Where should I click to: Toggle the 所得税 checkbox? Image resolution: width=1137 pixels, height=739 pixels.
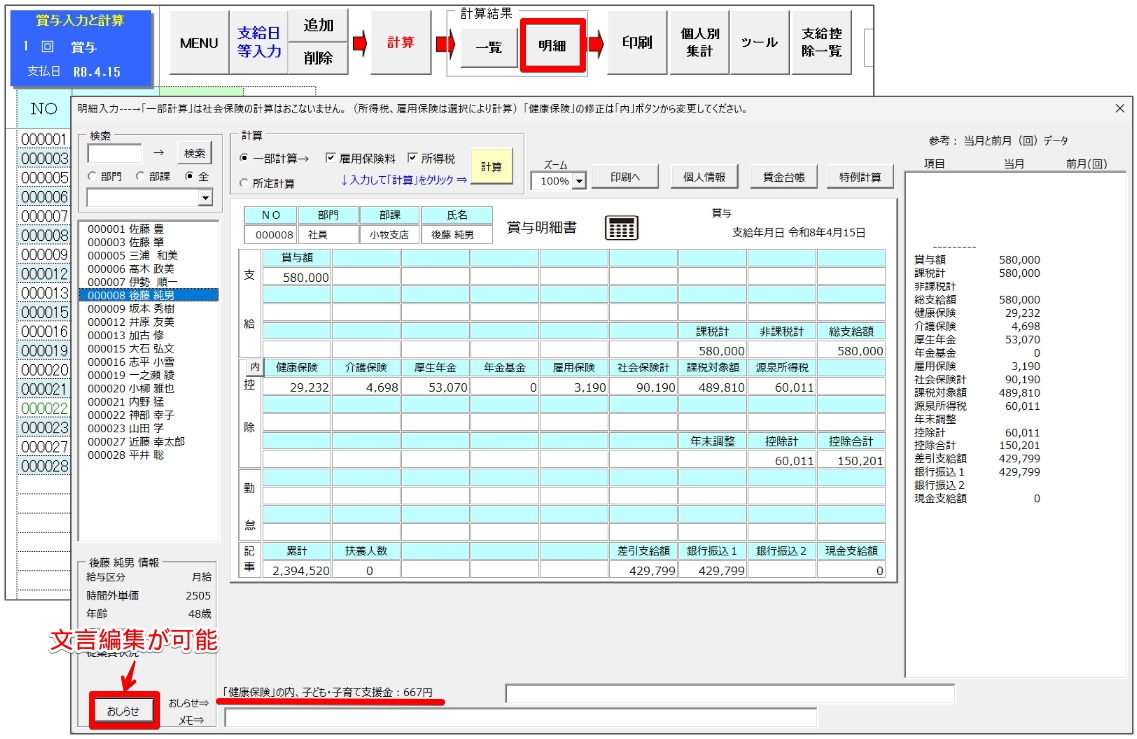tap(413, 158)
